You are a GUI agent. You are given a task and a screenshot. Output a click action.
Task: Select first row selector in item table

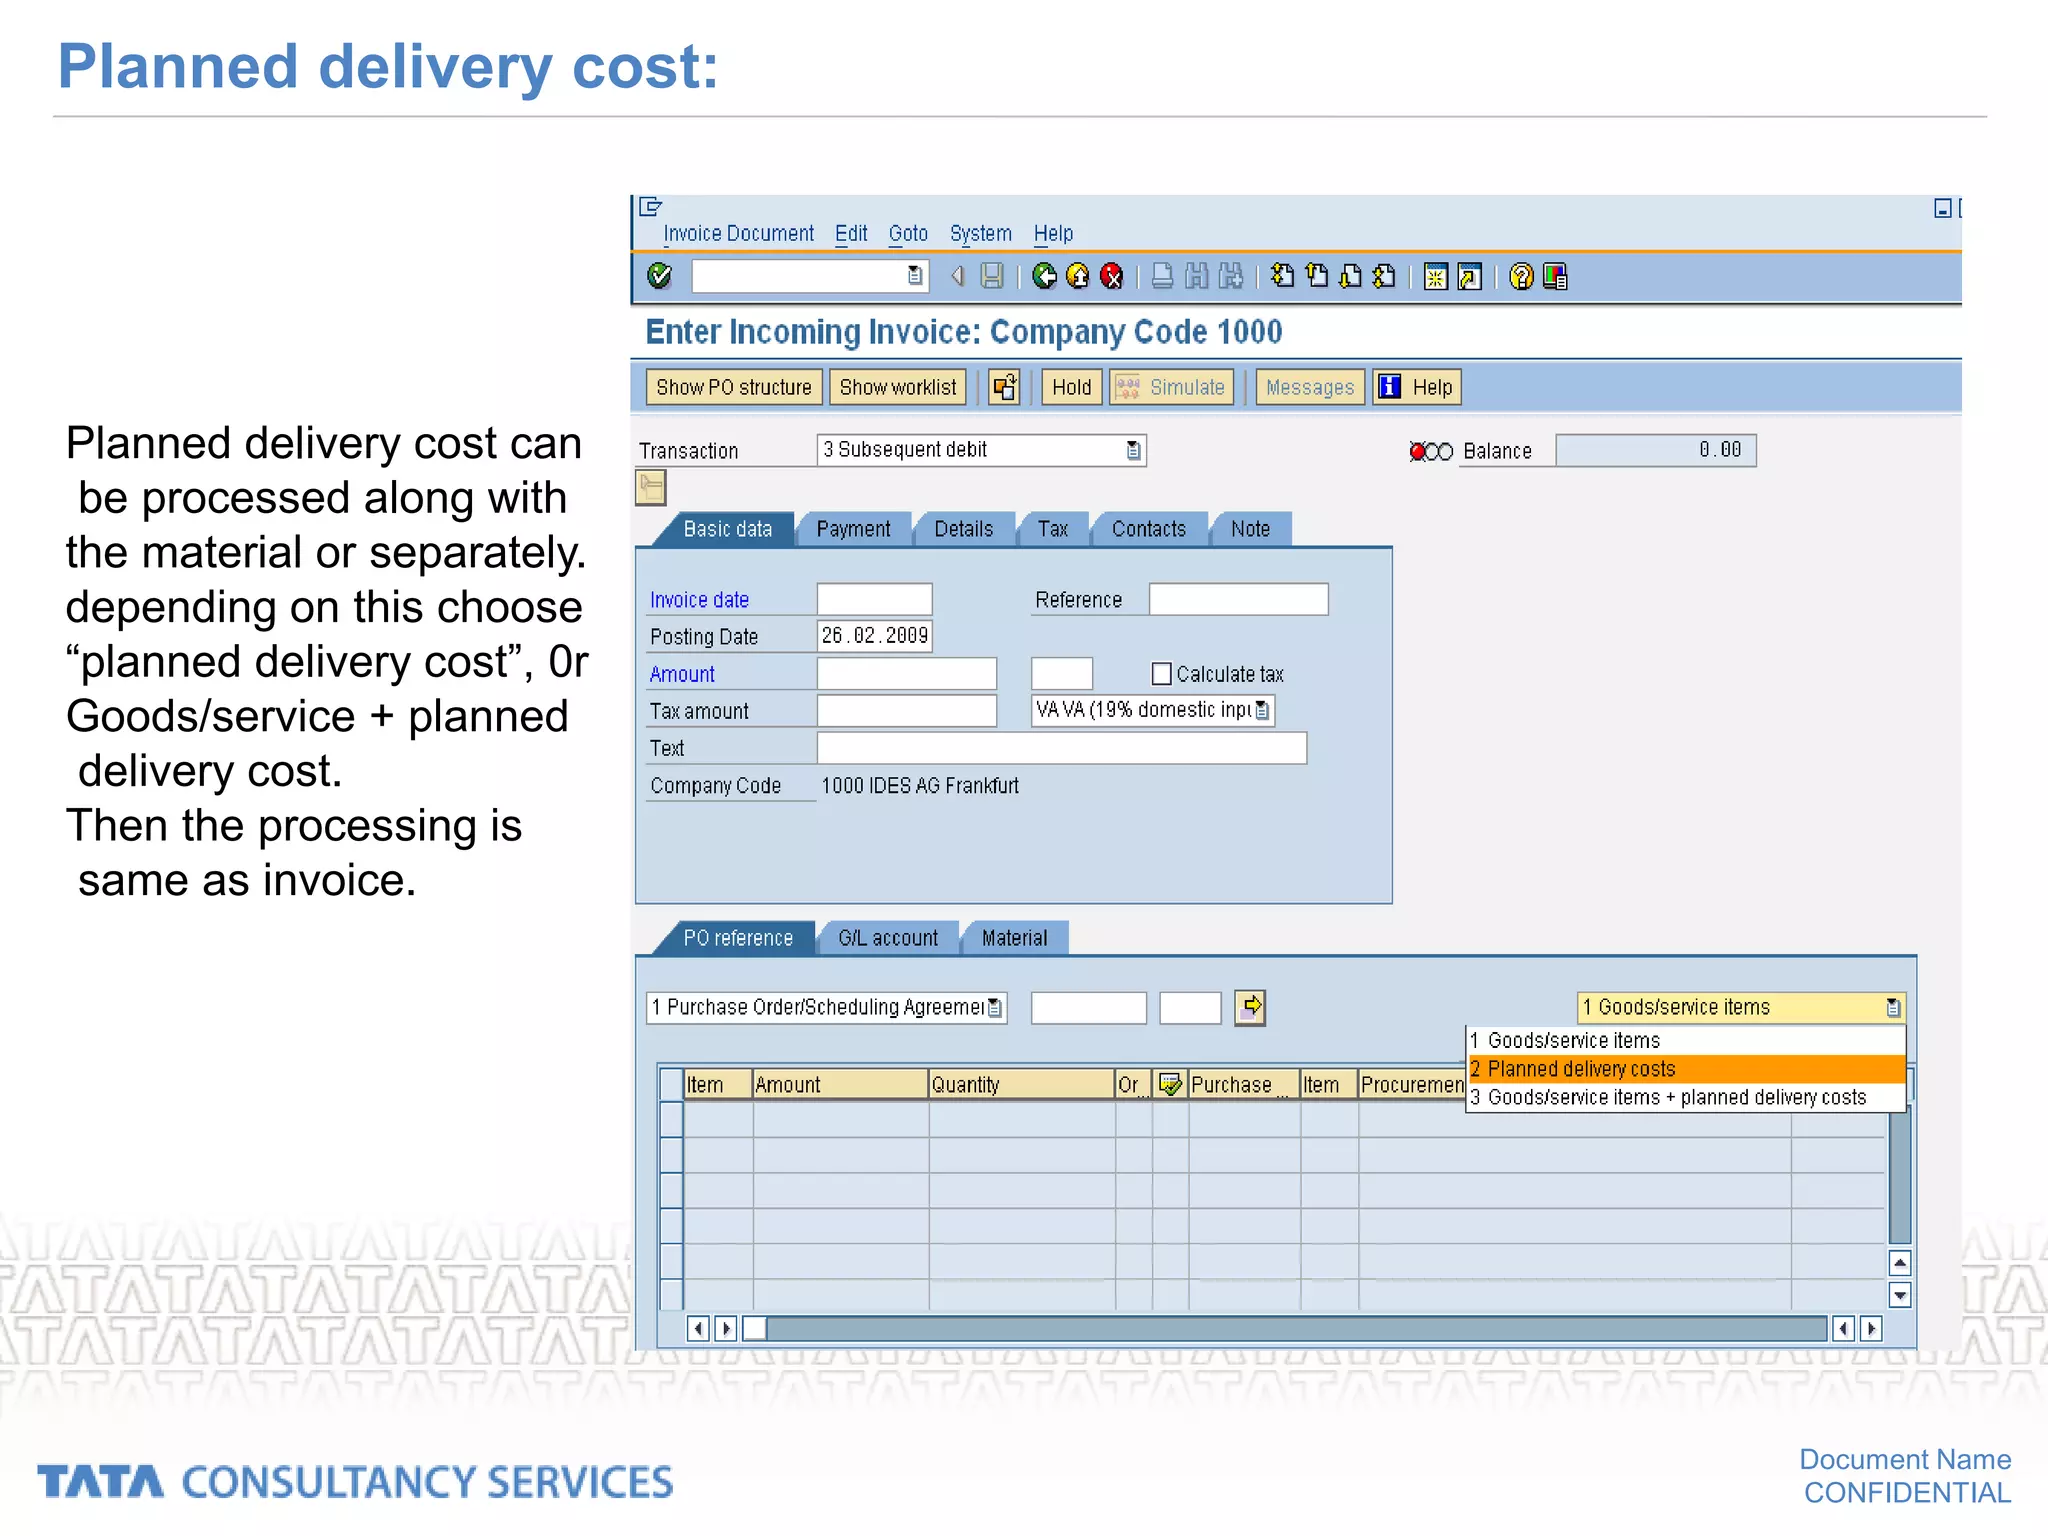tap(671, 1119)
